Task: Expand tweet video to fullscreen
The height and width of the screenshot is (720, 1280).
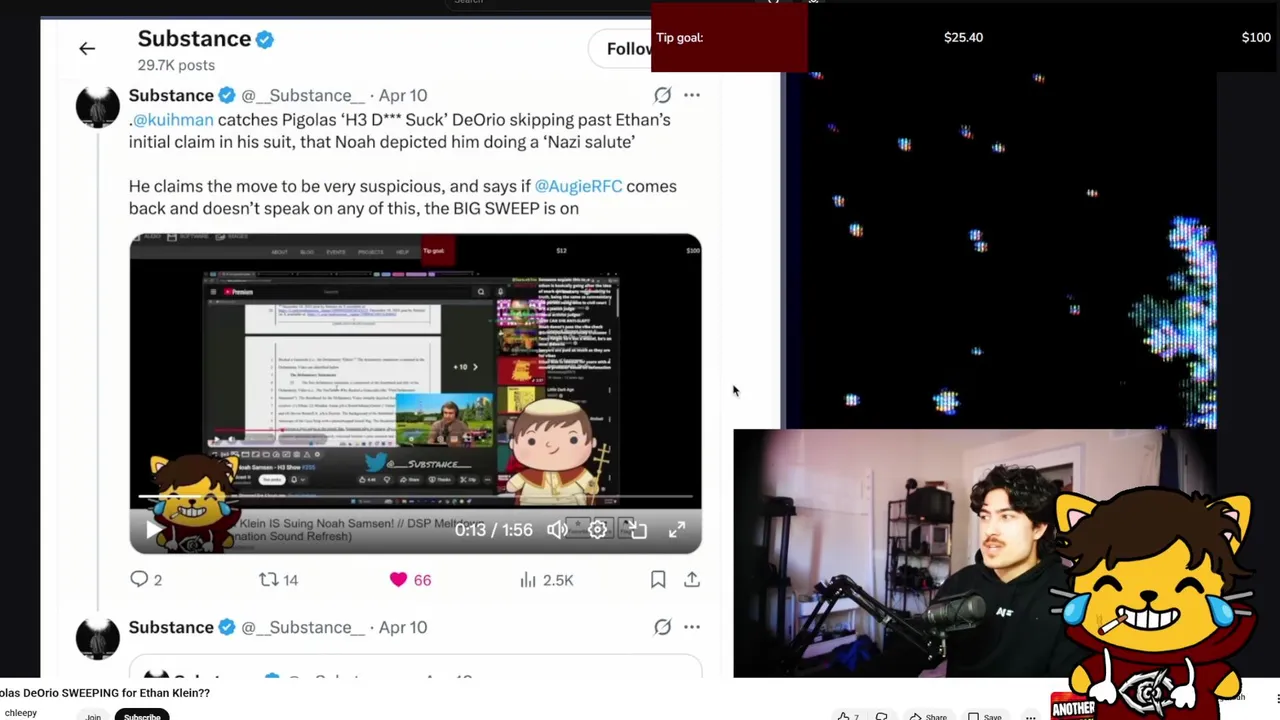Action: [677, 530]
